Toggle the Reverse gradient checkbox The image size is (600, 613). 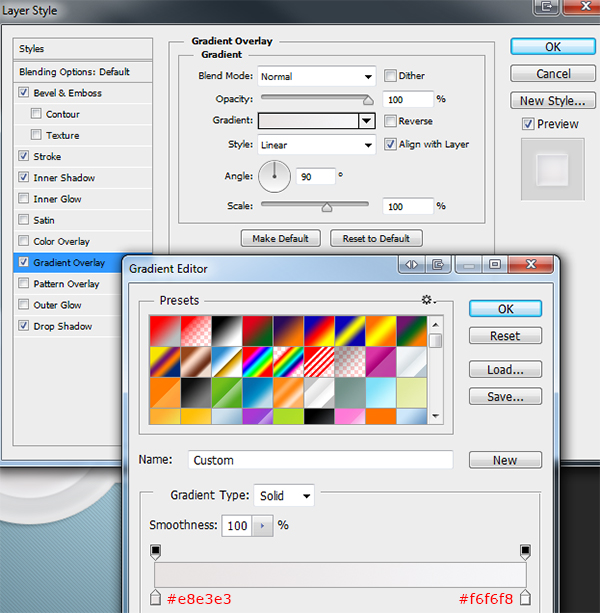click(x=391, y=121)
